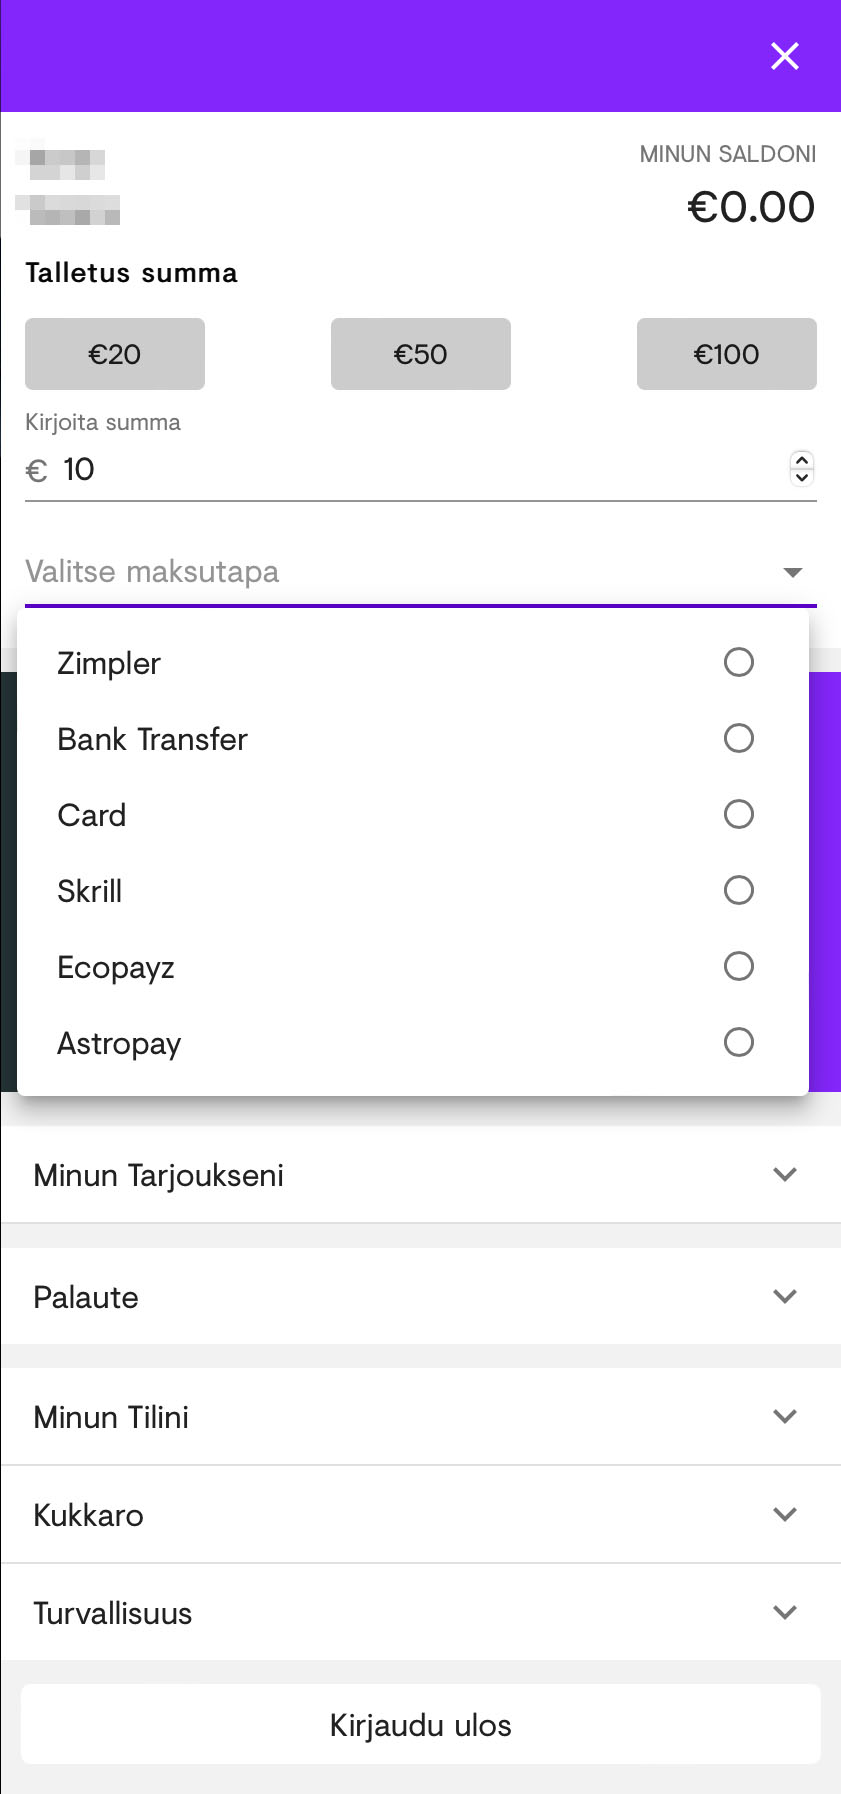This screenshot has width=841, height=1794.
Task: Expand the Kukkaro section
Action: pos(785,1514)
